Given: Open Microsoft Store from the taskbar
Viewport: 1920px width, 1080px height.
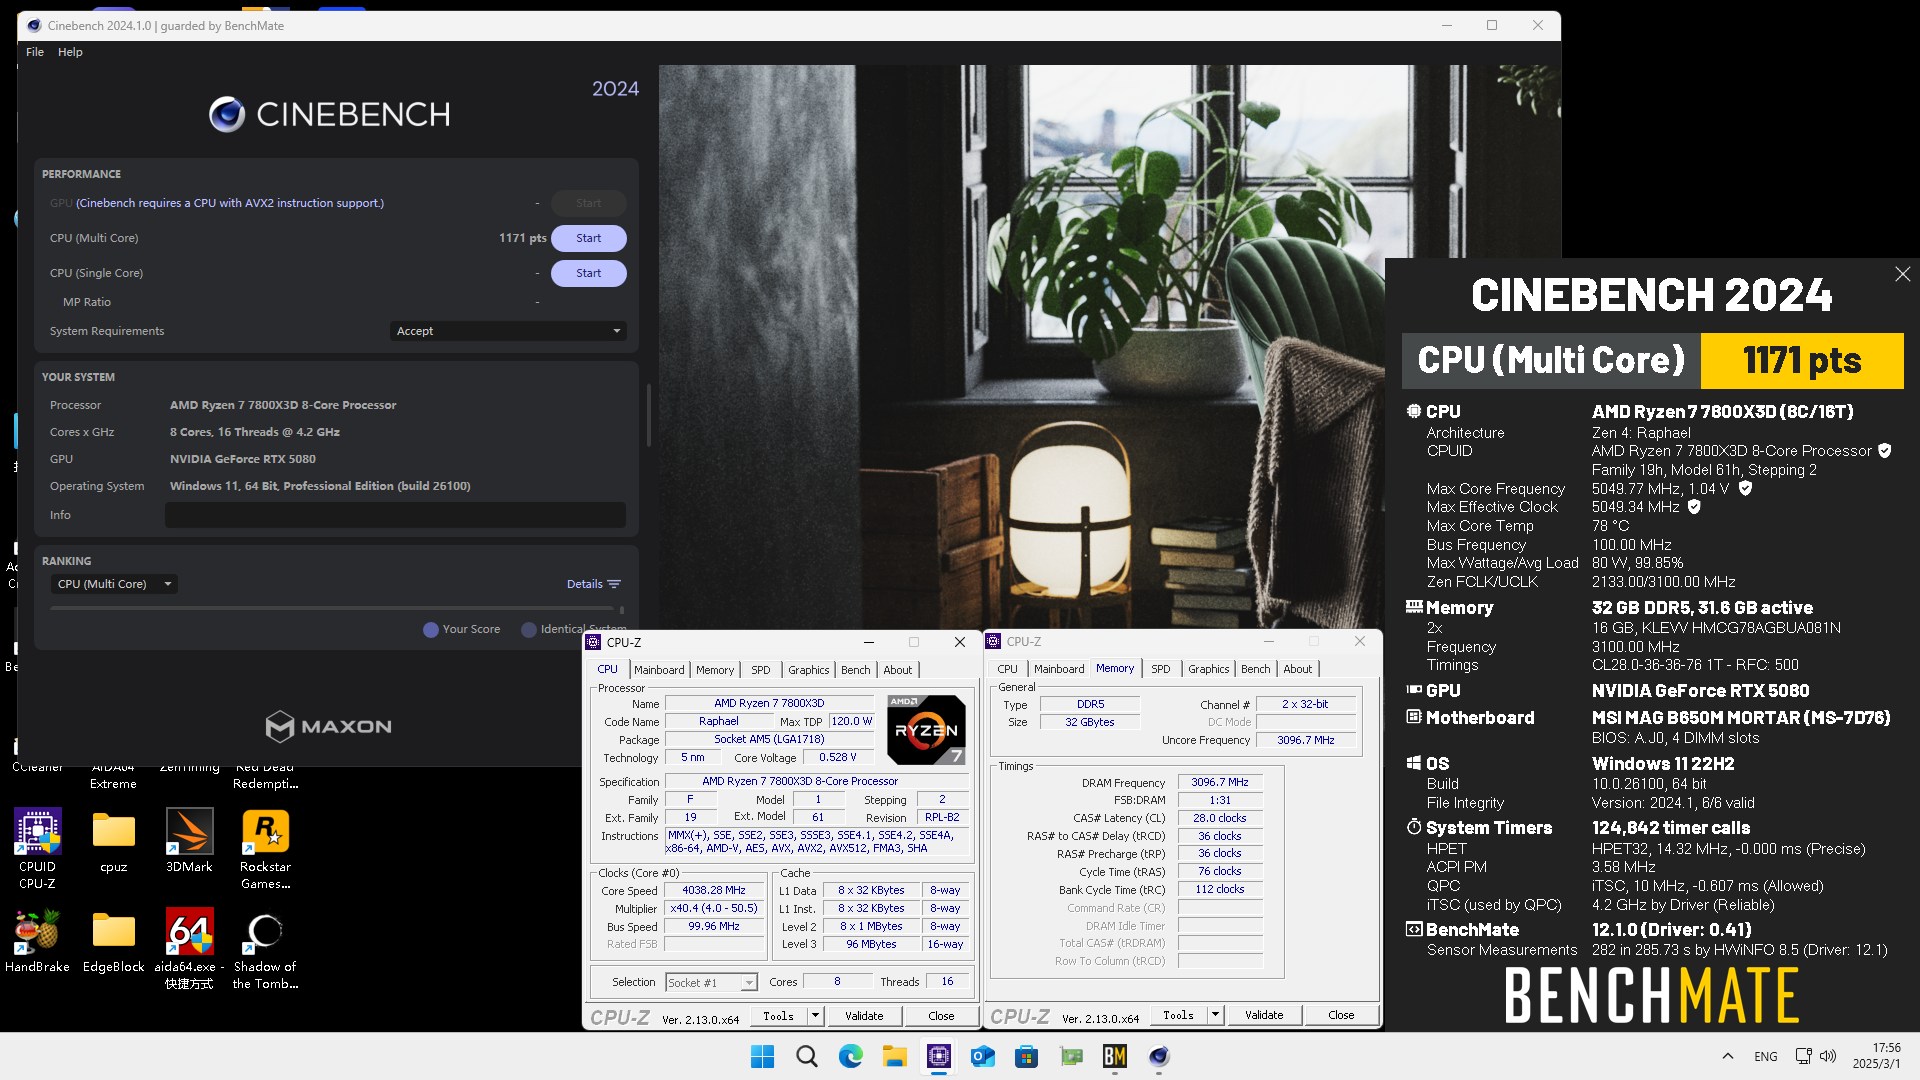Looking at the screenshot, I should click(1026, 1056).
